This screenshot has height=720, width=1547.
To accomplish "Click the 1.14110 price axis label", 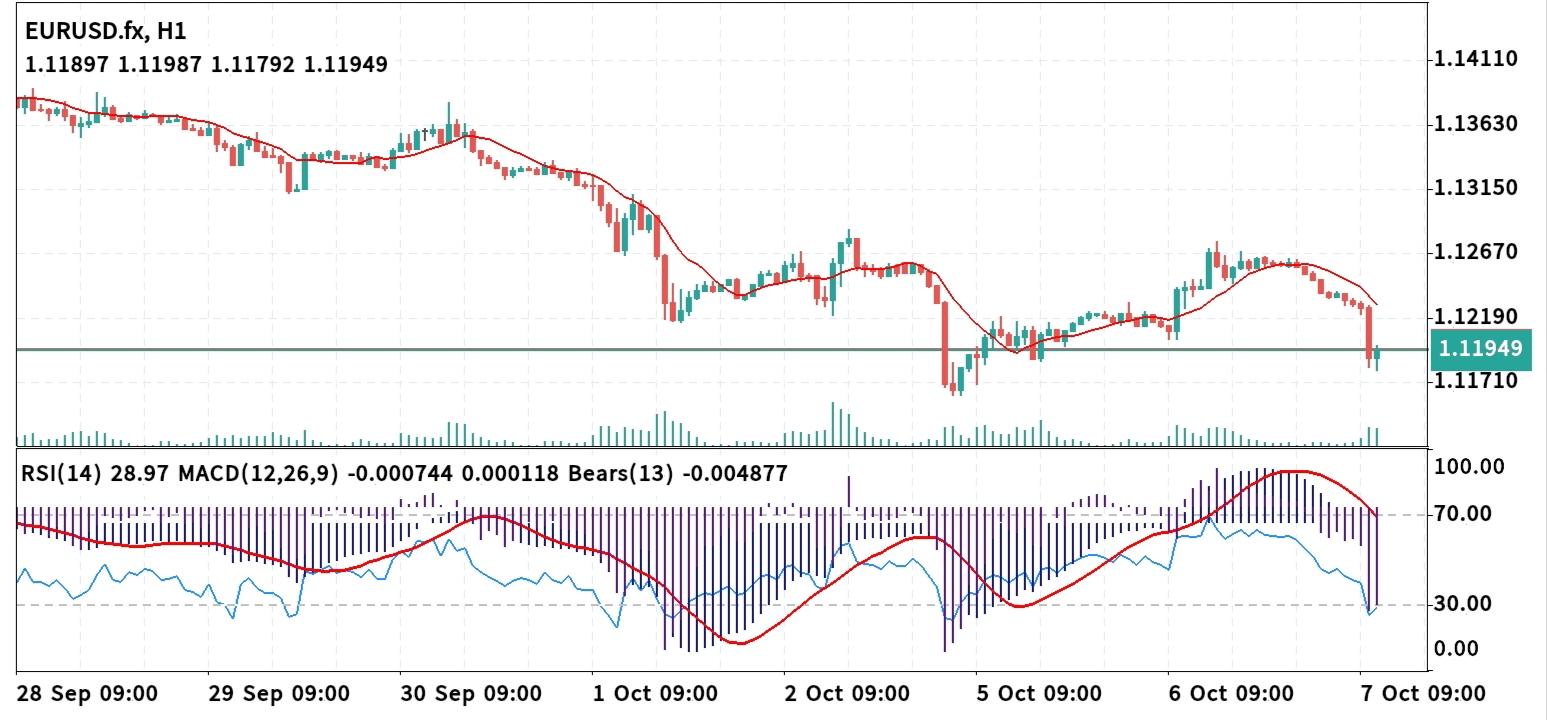I will 1476,59.
